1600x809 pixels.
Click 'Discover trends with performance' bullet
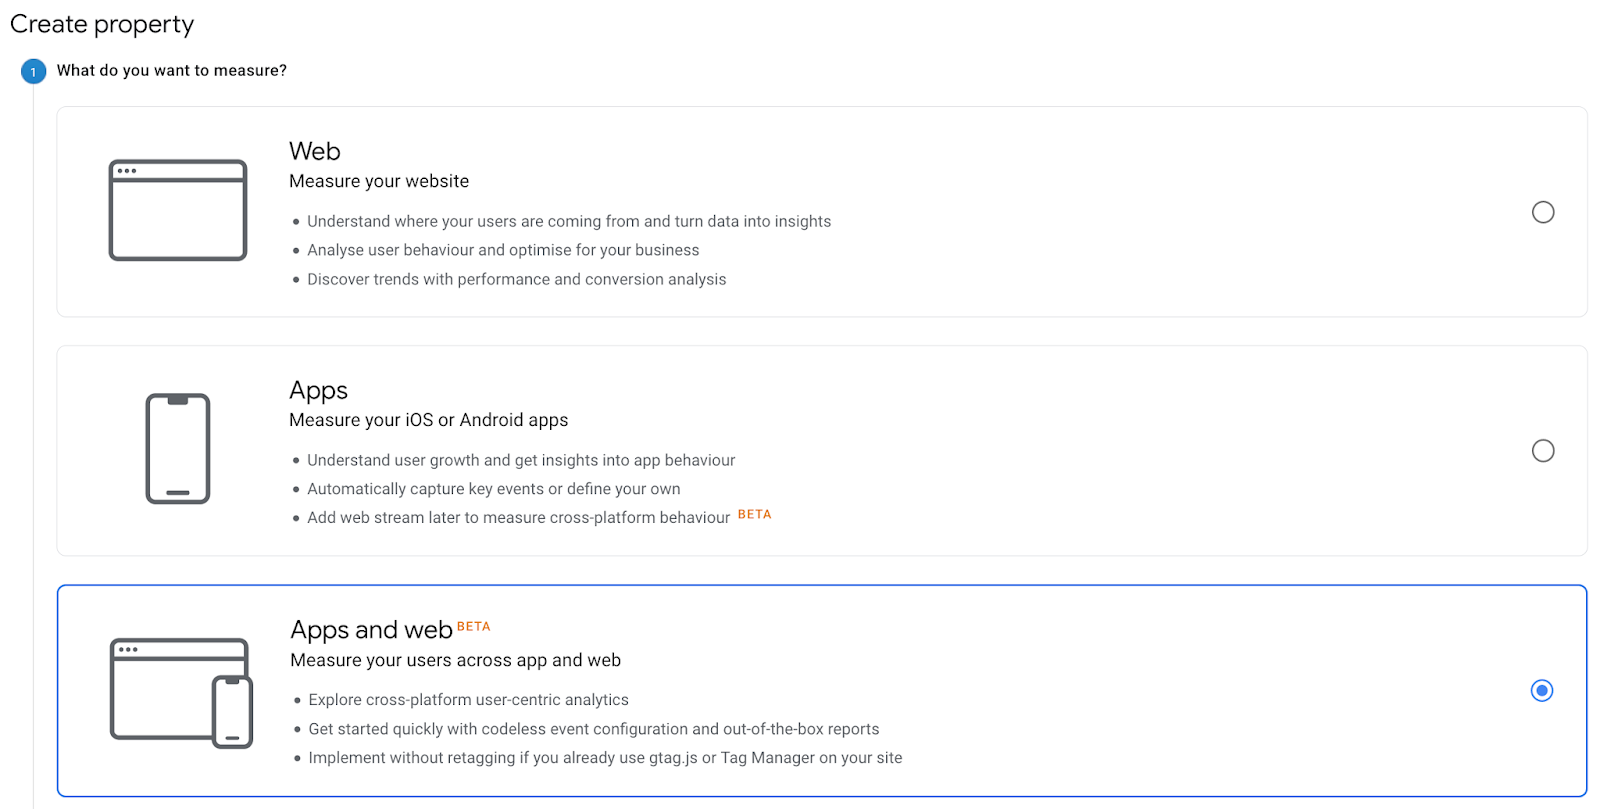(x=516, y=279)
